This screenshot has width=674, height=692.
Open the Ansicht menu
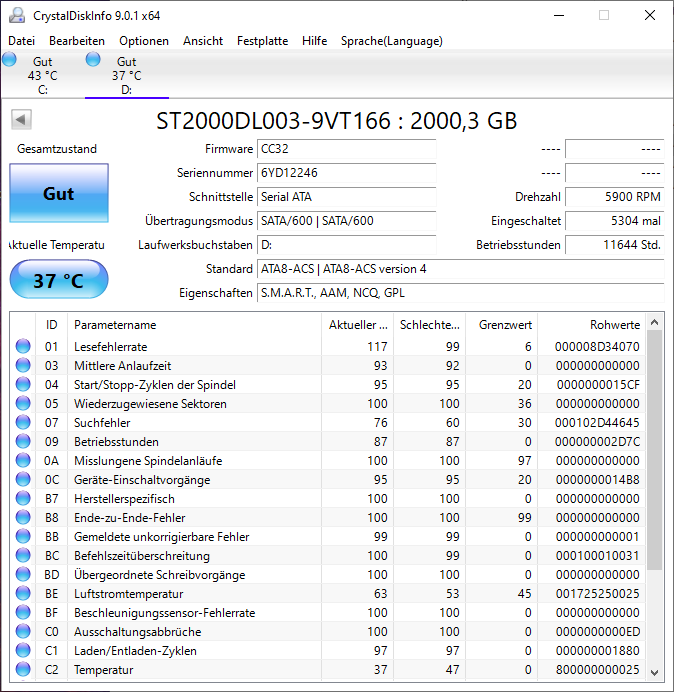(203, 41)
